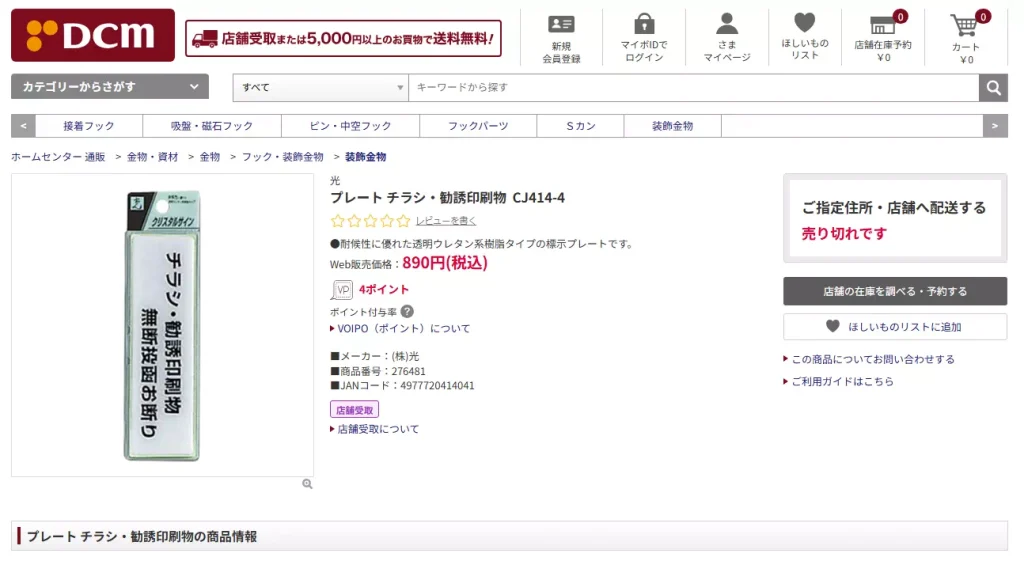
Task: Click the point rate help question icon
Action: [x=407, y=312]
